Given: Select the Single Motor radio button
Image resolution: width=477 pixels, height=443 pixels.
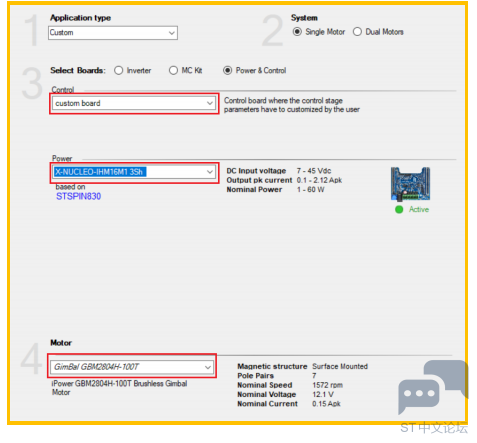Looking at the screenshot, I should pos(297,32).
